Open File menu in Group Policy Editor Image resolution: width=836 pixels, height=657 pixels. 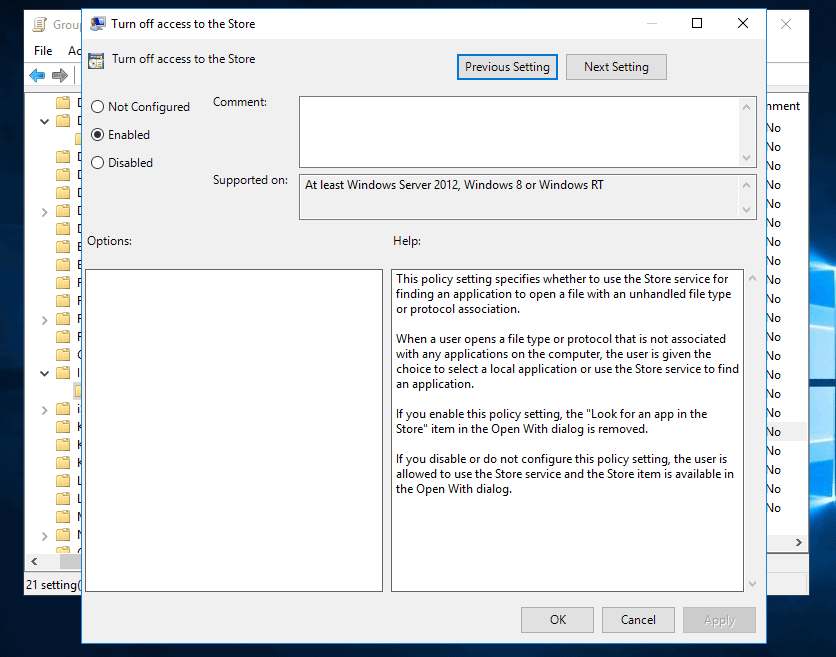coord(43,51)
